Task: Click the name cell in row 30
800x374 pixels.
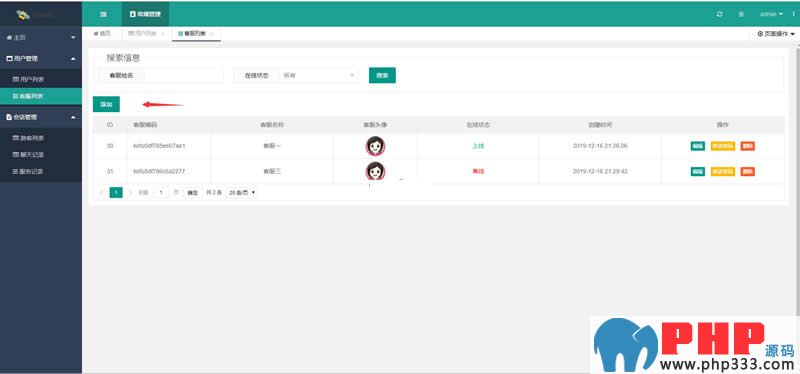Action: [272, 146]
